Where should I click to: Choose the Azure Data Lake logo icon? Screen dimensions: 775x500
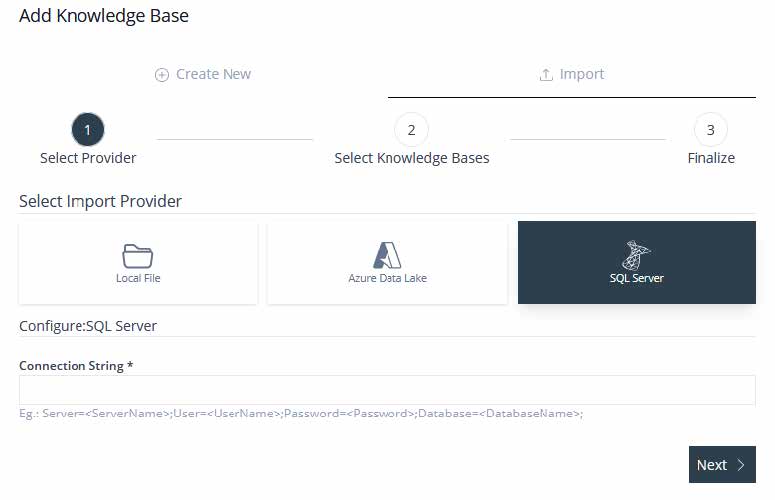(x=387, y=255)
